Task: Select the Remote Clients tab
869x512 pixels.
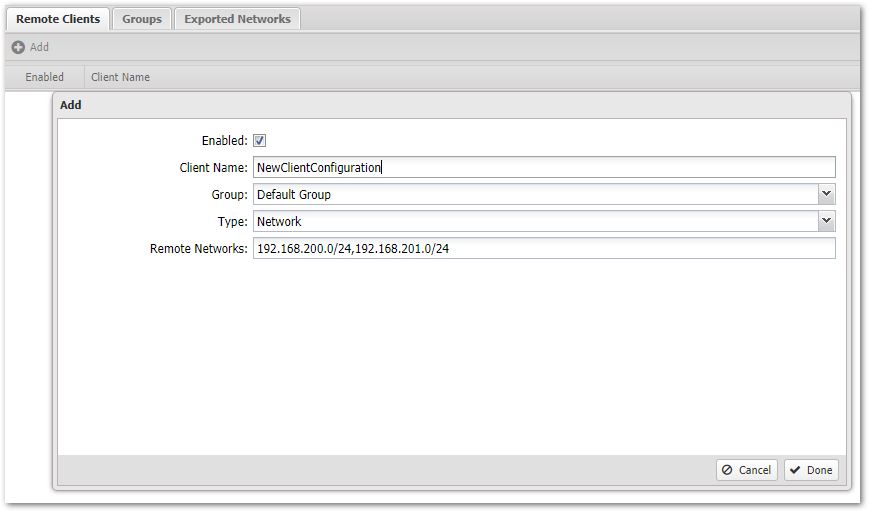Action: (x=58, y=19)
